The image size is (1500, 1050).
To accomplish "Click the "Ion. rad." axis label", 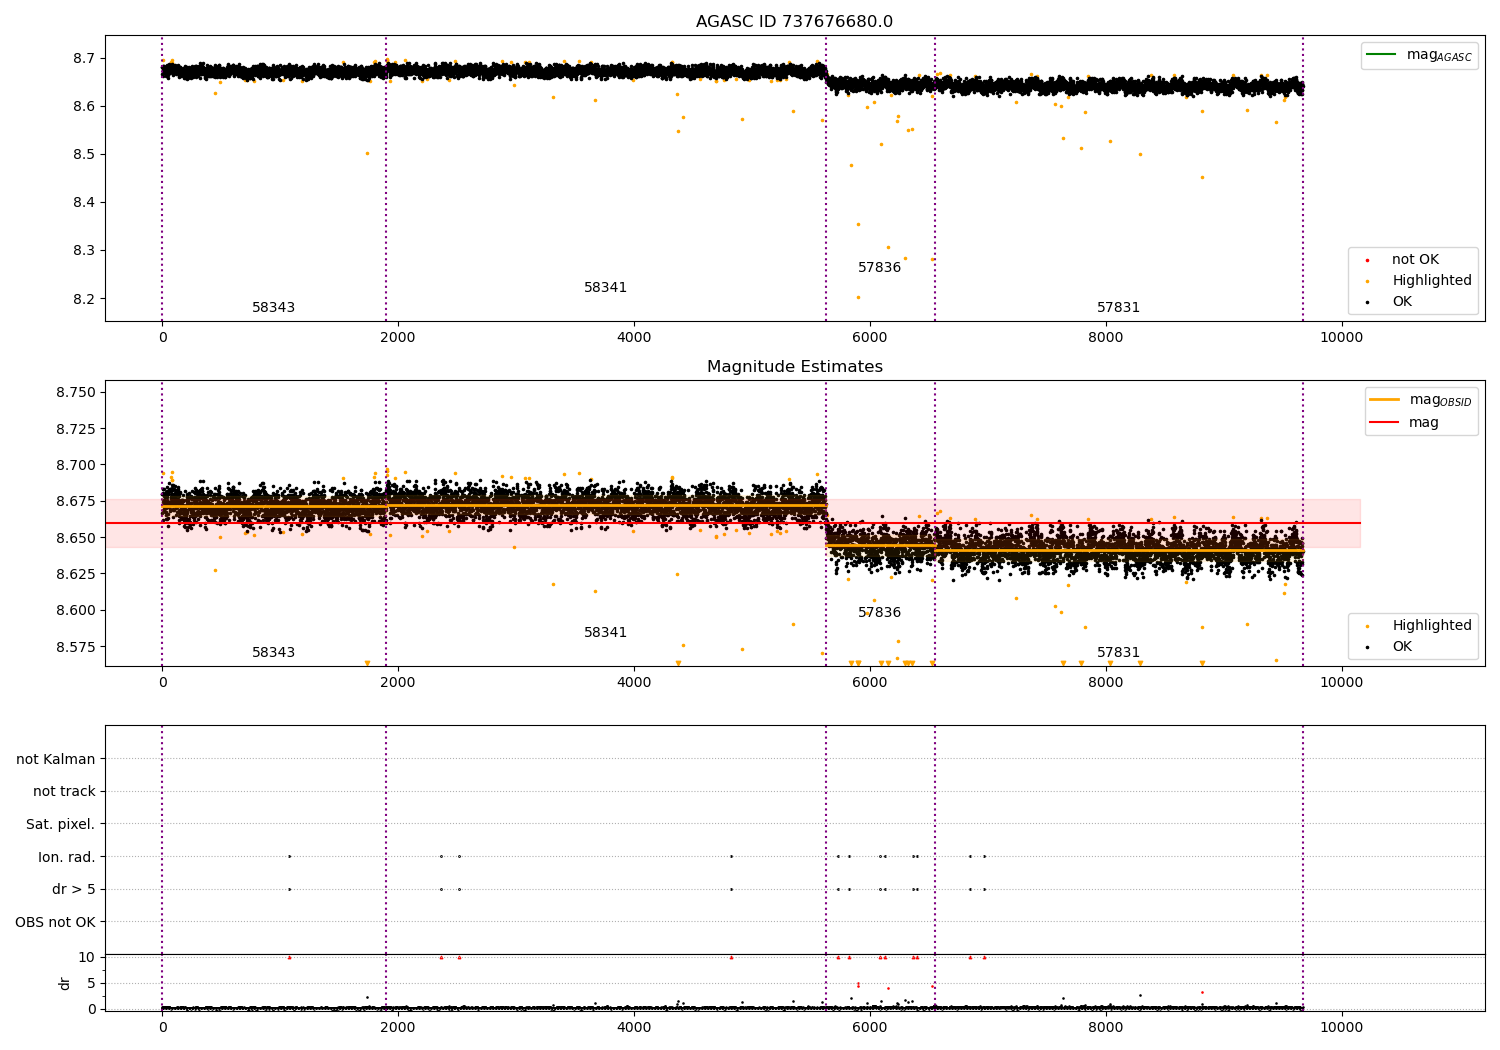I will point(67,857).
